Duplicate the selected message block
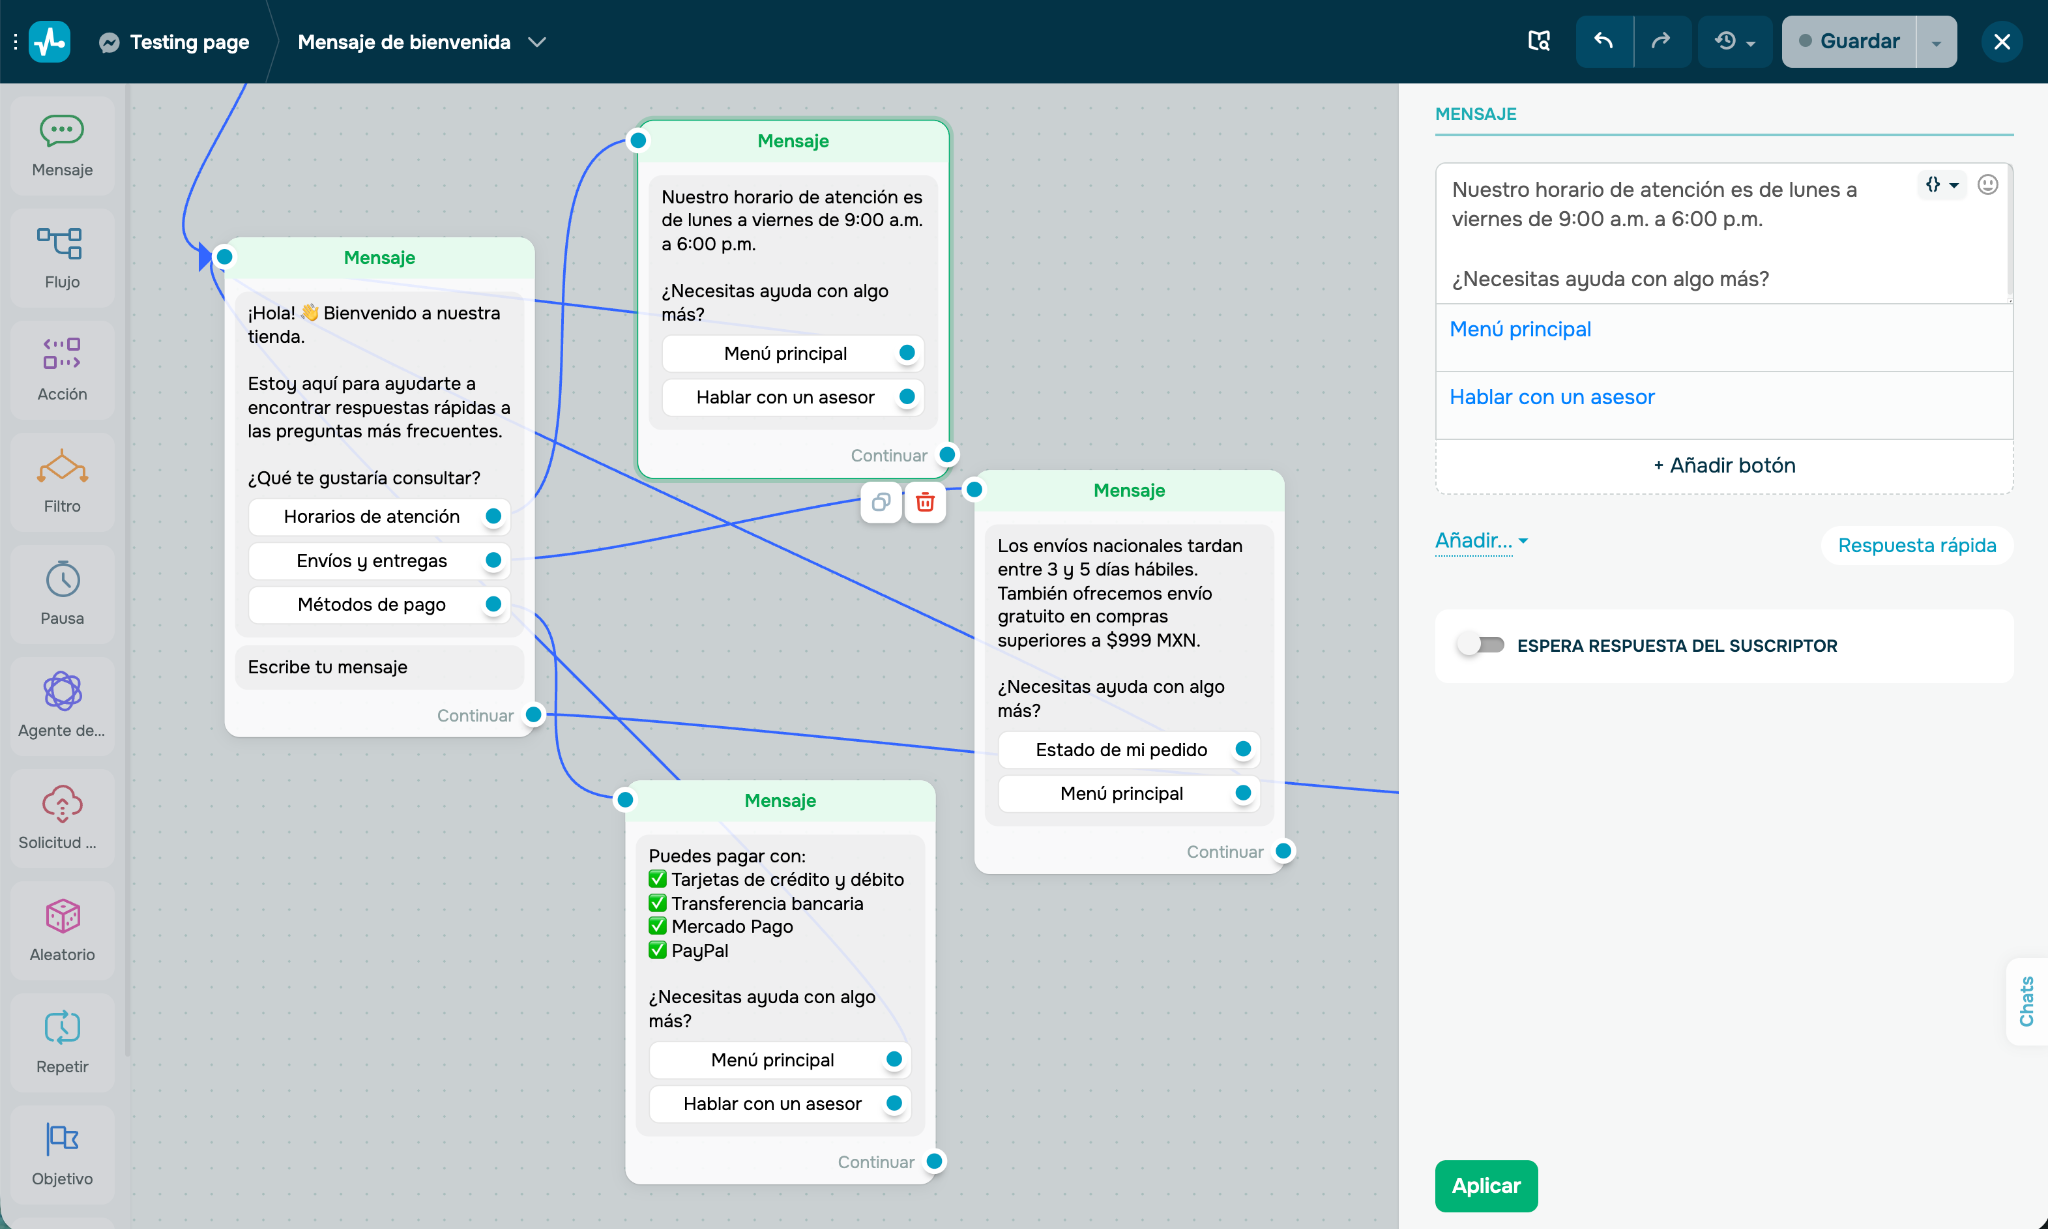 [x=881, y=502]
